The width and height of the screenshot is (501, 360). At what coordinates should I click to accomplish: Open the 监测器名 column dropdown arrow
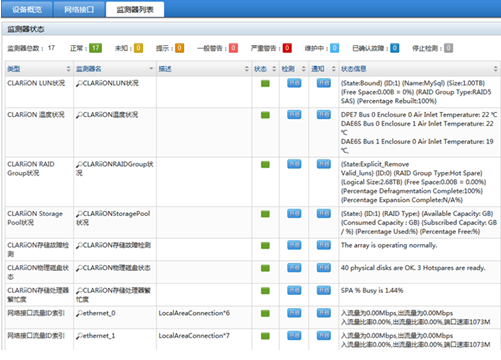pos(151,69)
